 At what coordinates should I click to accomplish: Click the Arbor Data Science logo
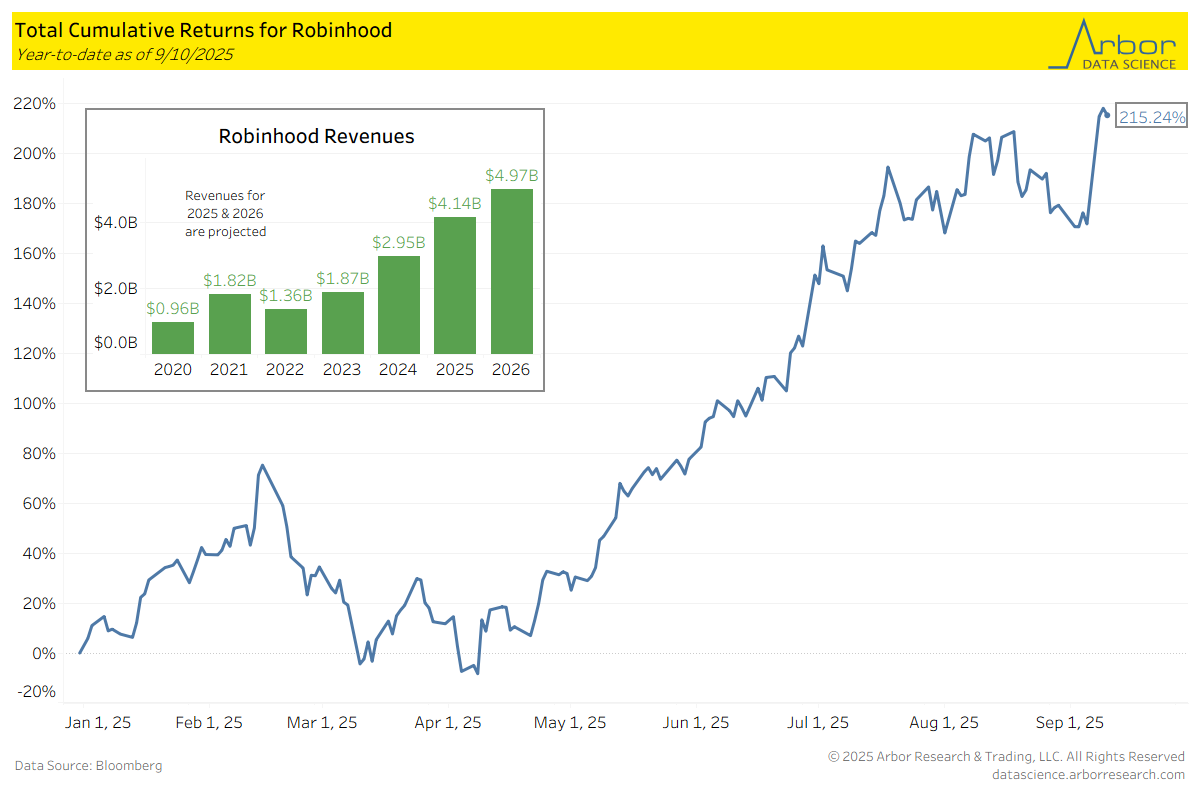point(1111,44)
